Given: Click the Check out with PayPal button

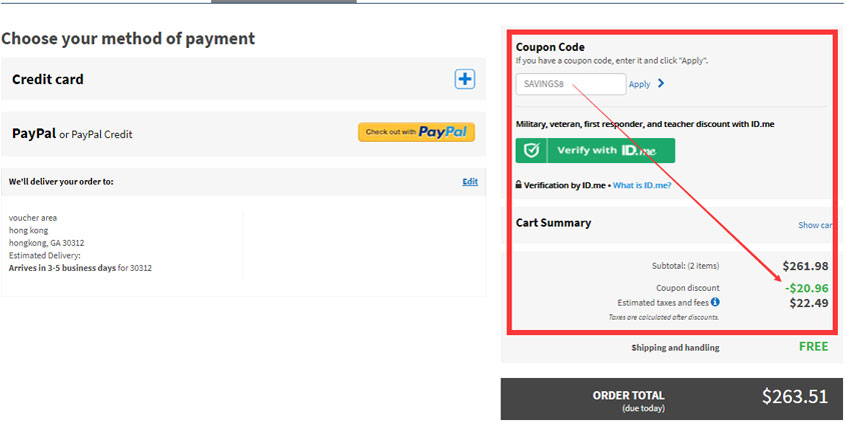Looking at the screenshot, I should pos(416,132).
